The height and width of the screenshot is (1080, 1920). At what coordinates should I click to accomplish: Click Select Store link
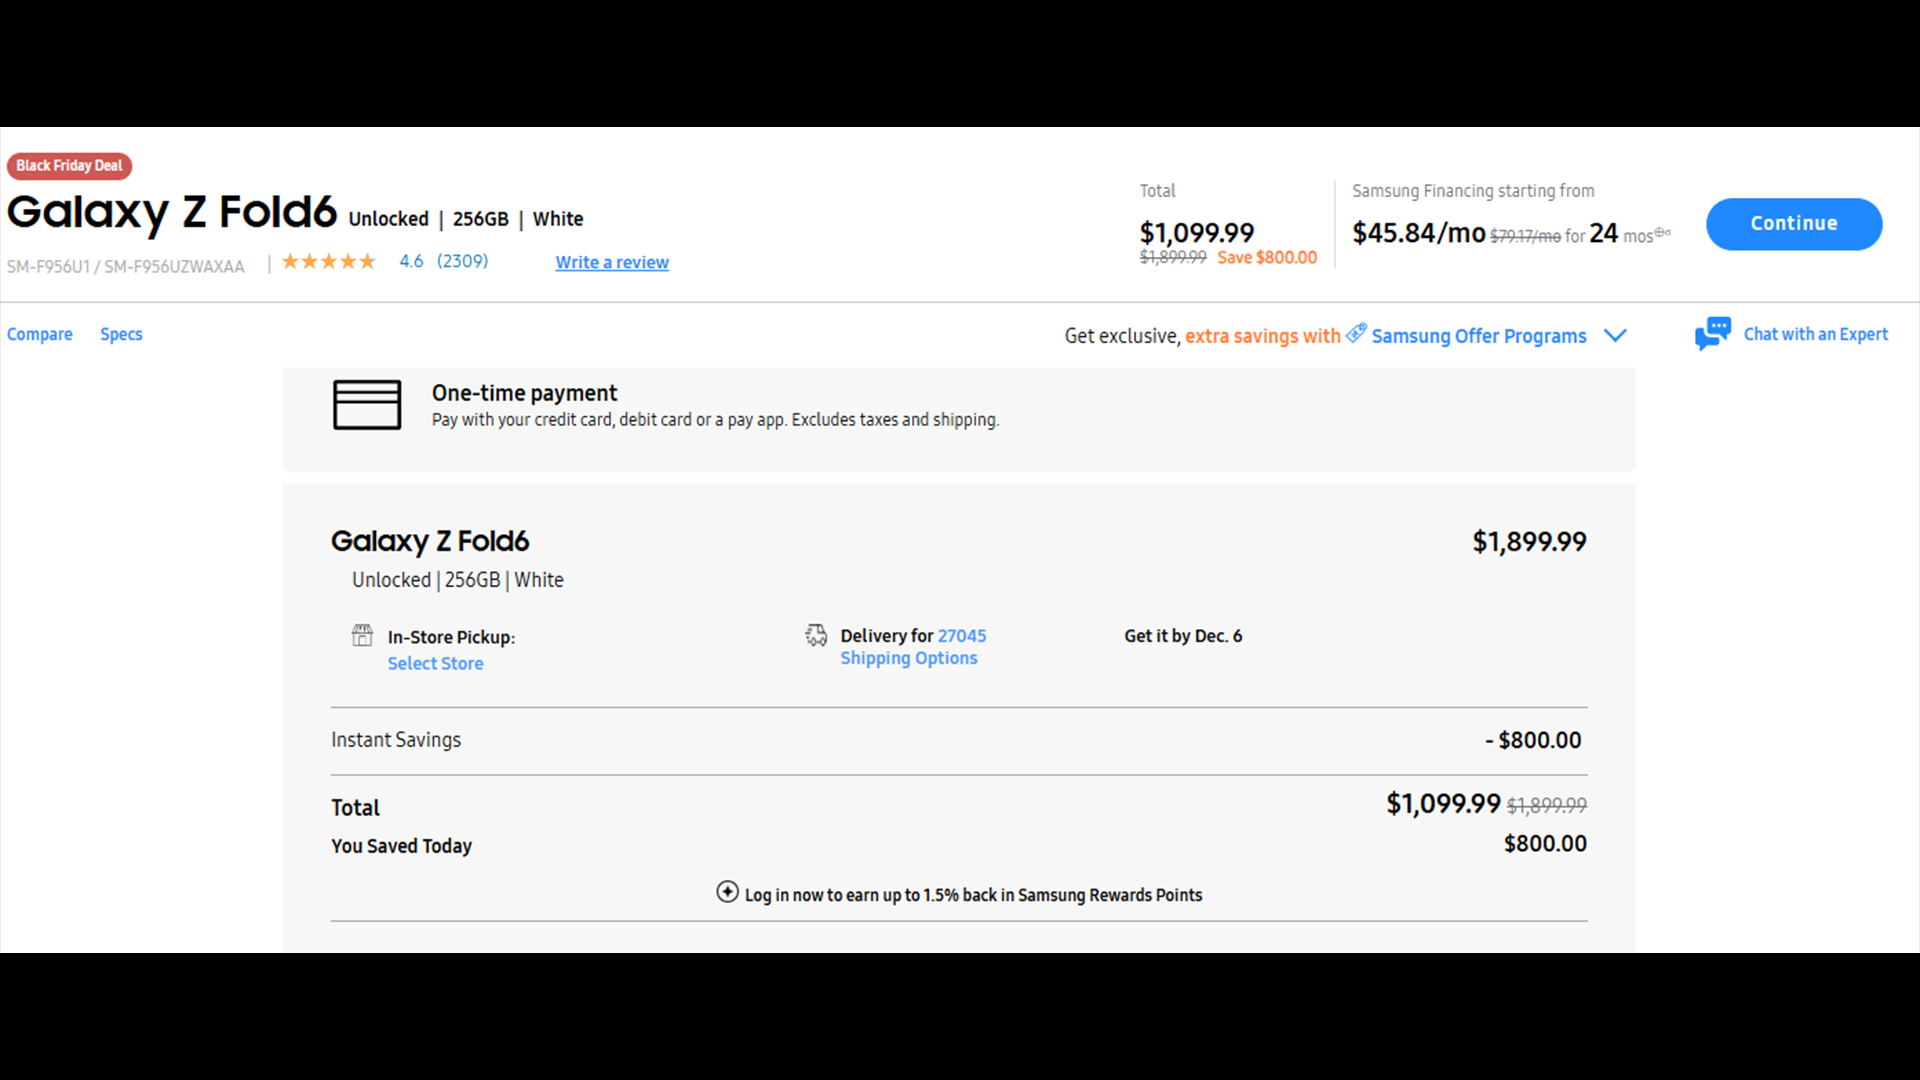click(435, 663)
